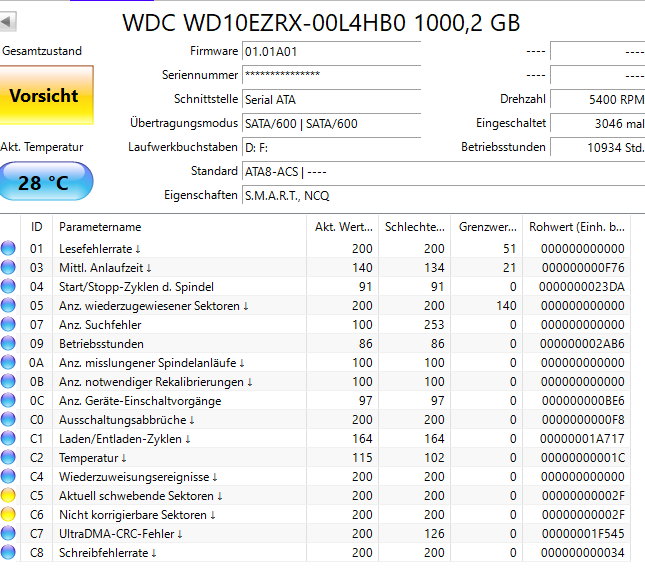Viewport: 645px width, 578px height.
Task: Click the status circle for Laden/Entladen-Zyklen
Action: (8, 439)
